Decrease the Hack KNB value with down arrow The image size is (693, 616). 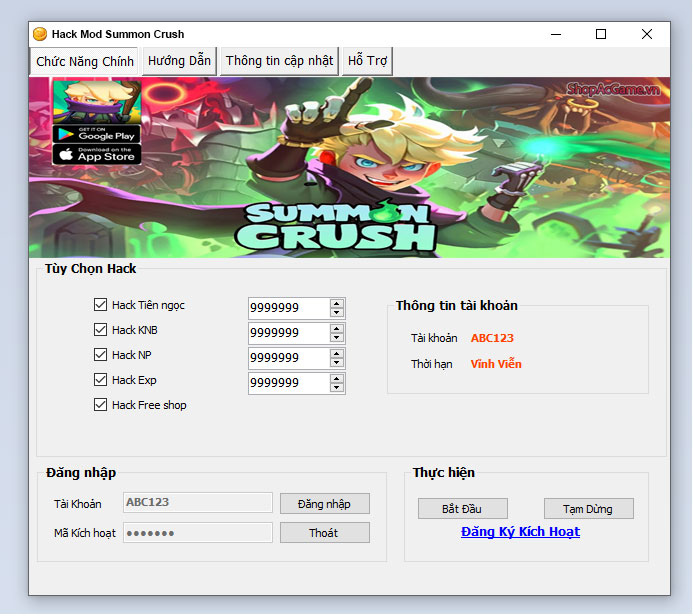click(337, 338)
